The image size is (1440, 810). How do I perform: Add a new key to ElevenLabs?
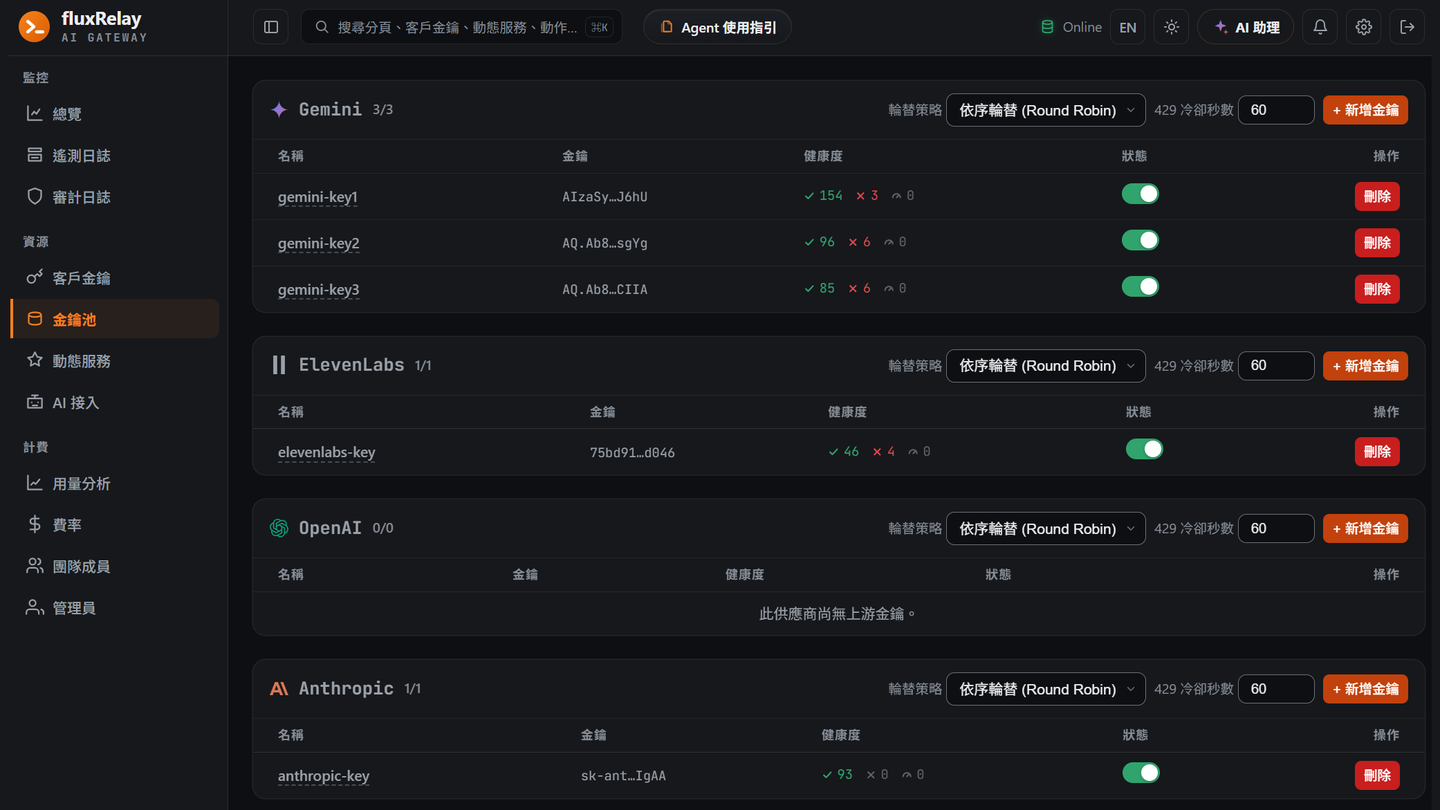(1365, 366)
